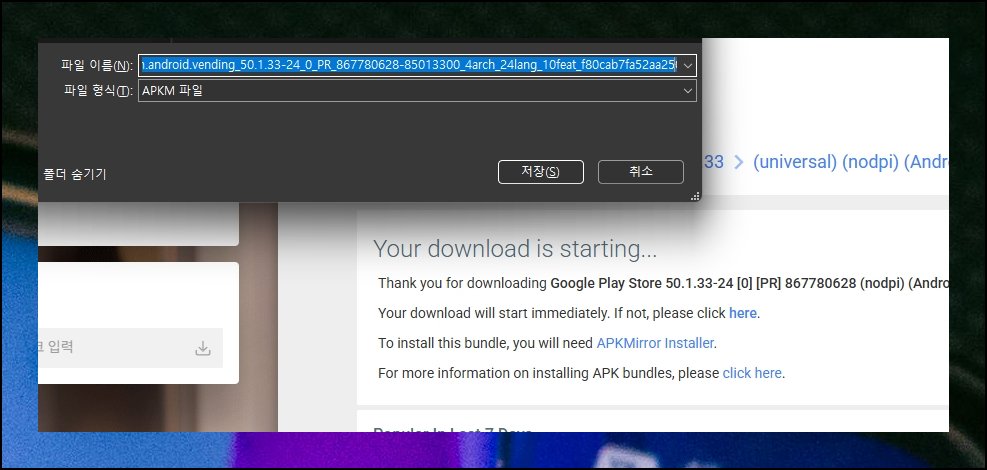The image size is (987, 470).
Task: Click the '파일 이름(N):' label
Action: 97,65
